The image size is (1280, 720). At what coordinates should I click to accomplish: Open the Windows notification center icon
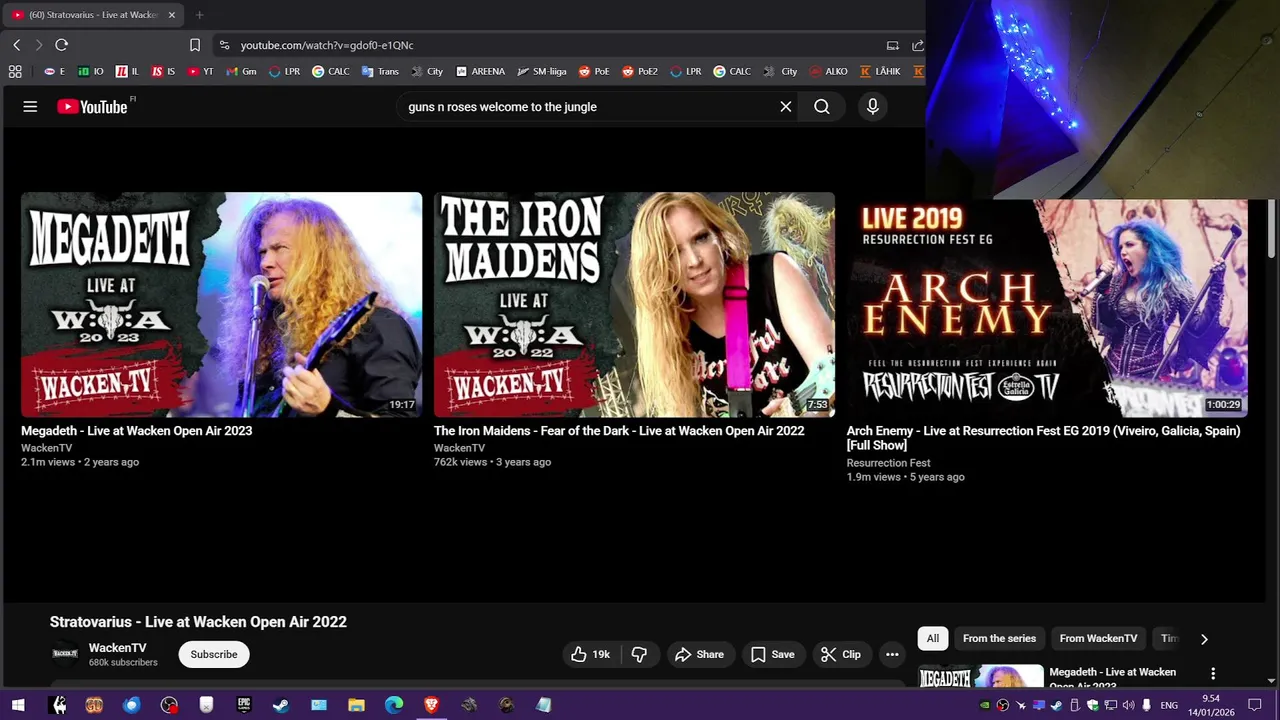1255,705
